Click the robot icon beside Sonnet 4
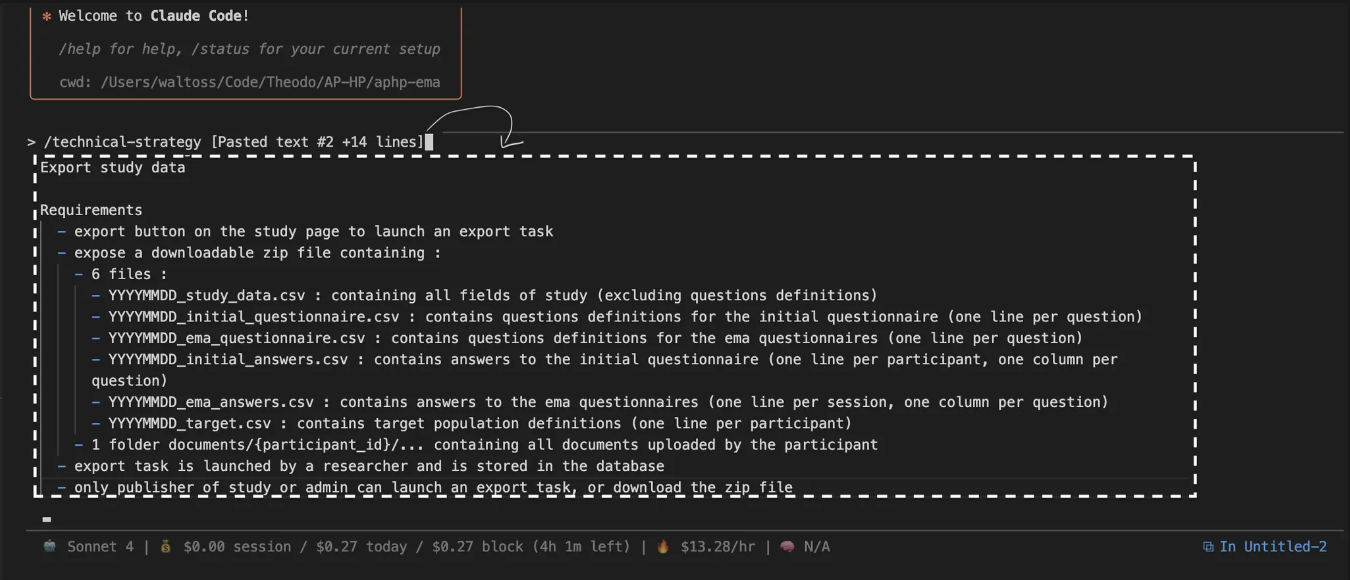 50,547
